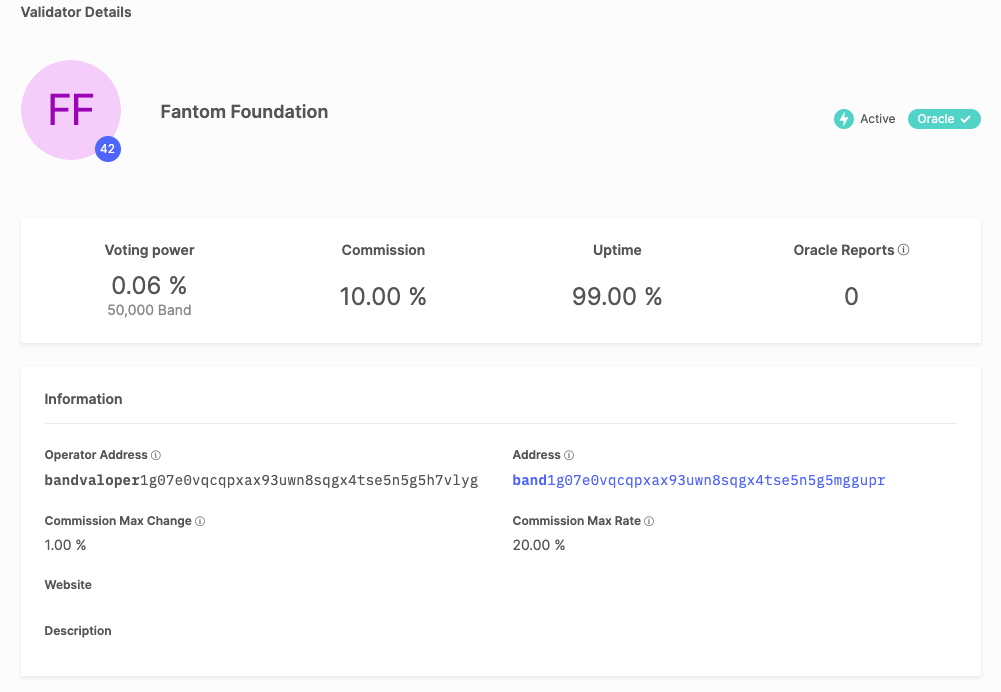Click the Active status text
Screen dimensions: 1001x692
pos(877,119)
